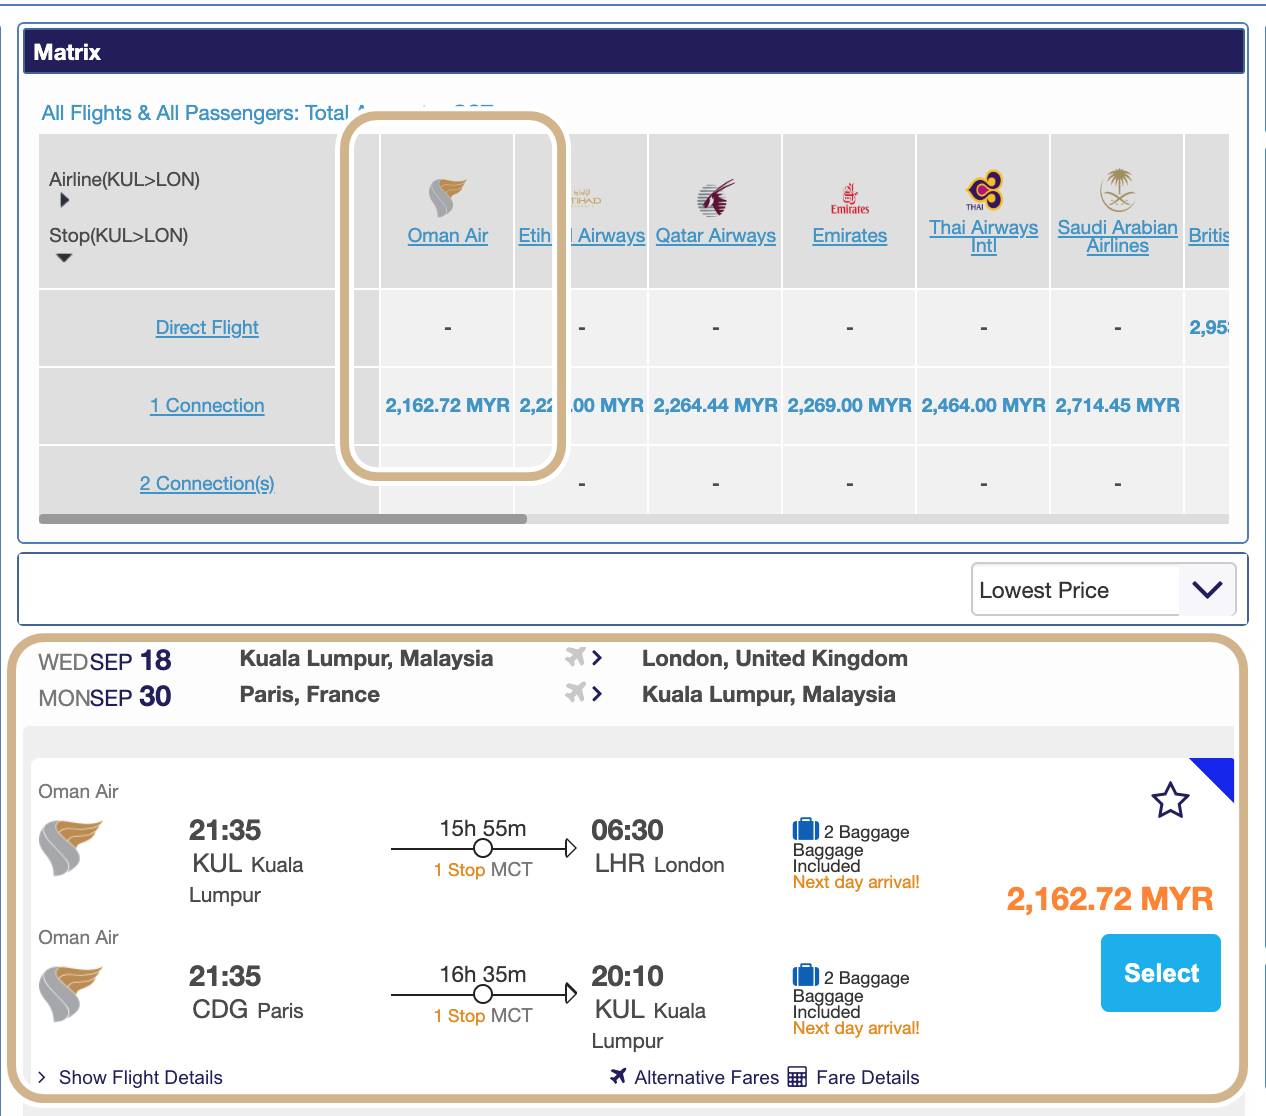The width and height of the screenshot is (1266, 1116).
Task: Collapse the Stop(KUL>LON) arrow
Action: 64,258
